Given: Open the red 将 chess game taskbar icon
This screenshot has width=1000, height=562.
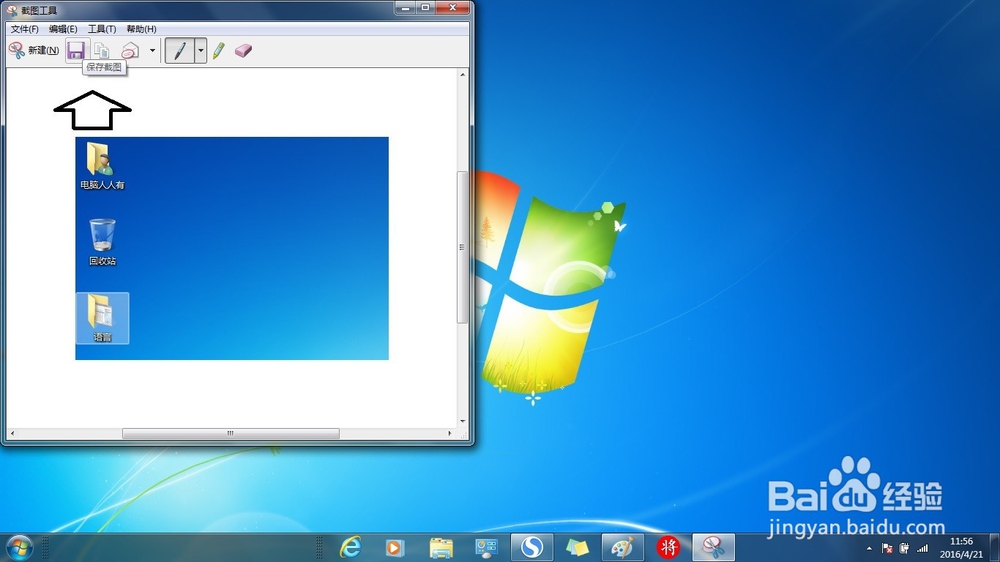Looking at the screenshot, I should pos(668,547).
